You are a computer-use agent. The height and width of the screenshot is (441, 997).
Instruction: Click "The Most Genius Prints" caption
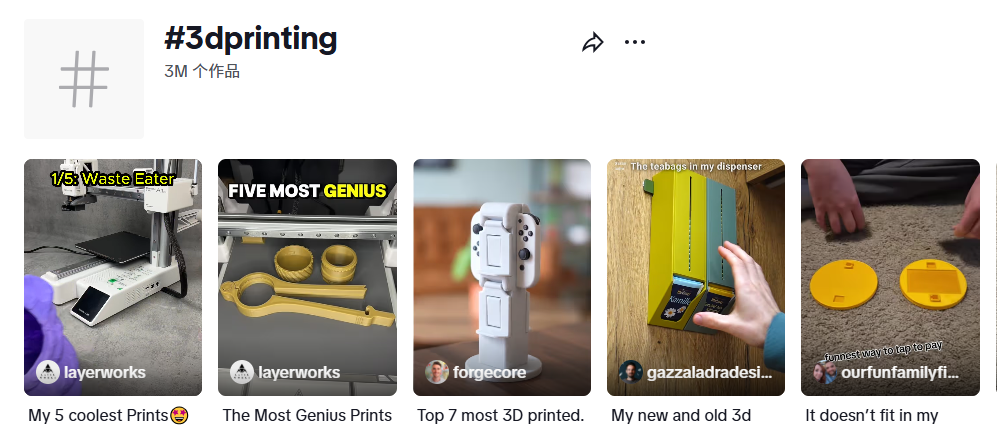[x=307, y=415]
